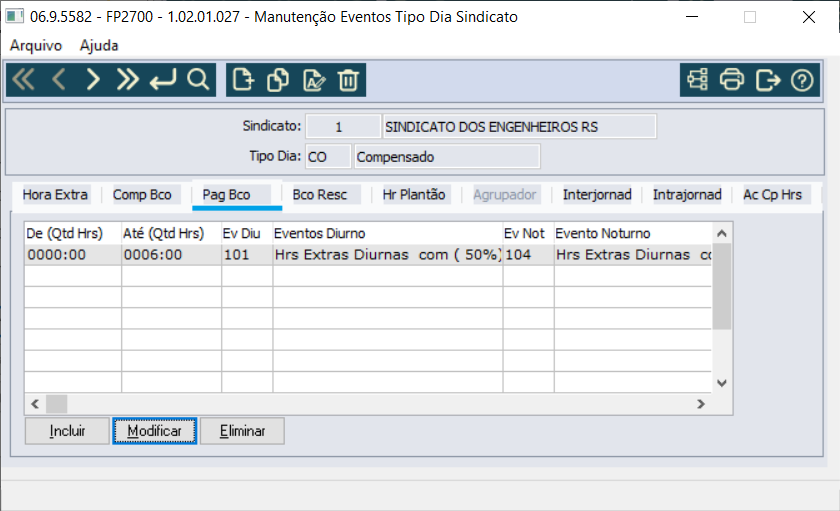Select the Pag Bco tab
840x511 pixels.
(x=237, y=194)
